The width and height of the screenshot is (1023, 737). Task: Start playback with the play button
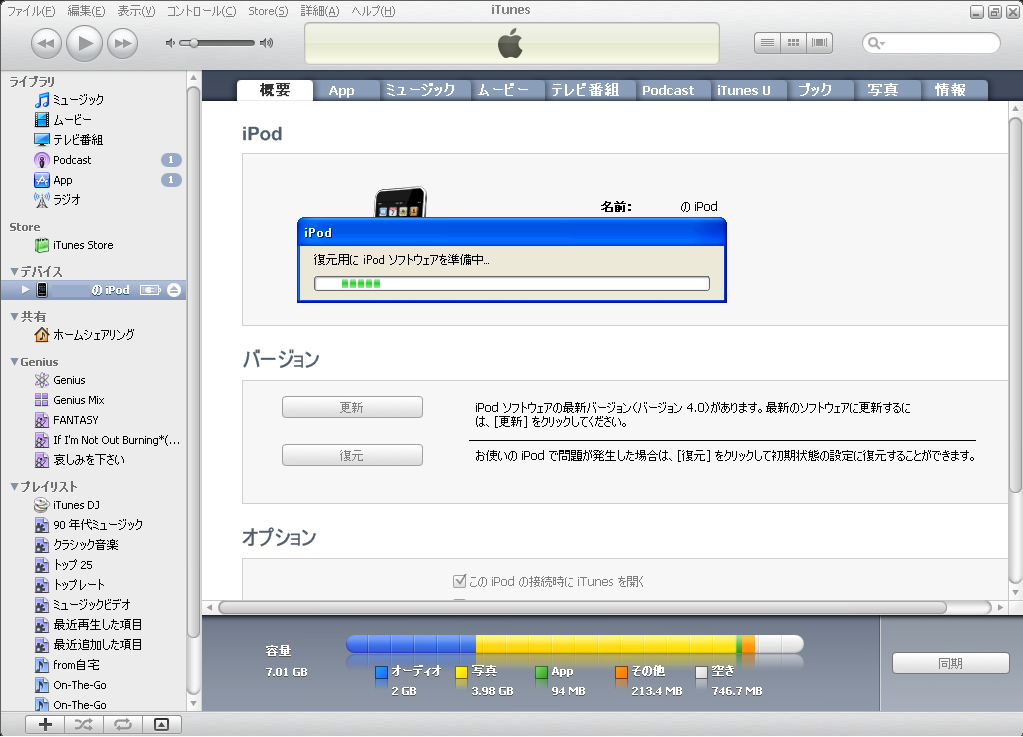[85, 44]
